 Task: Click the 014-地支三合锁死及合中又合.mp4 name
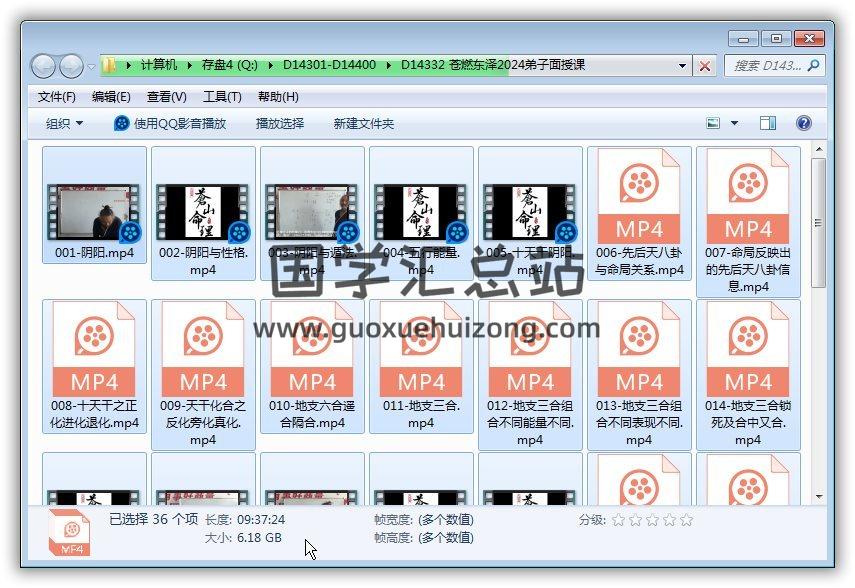pyautogui.click(x=748, y=423)
